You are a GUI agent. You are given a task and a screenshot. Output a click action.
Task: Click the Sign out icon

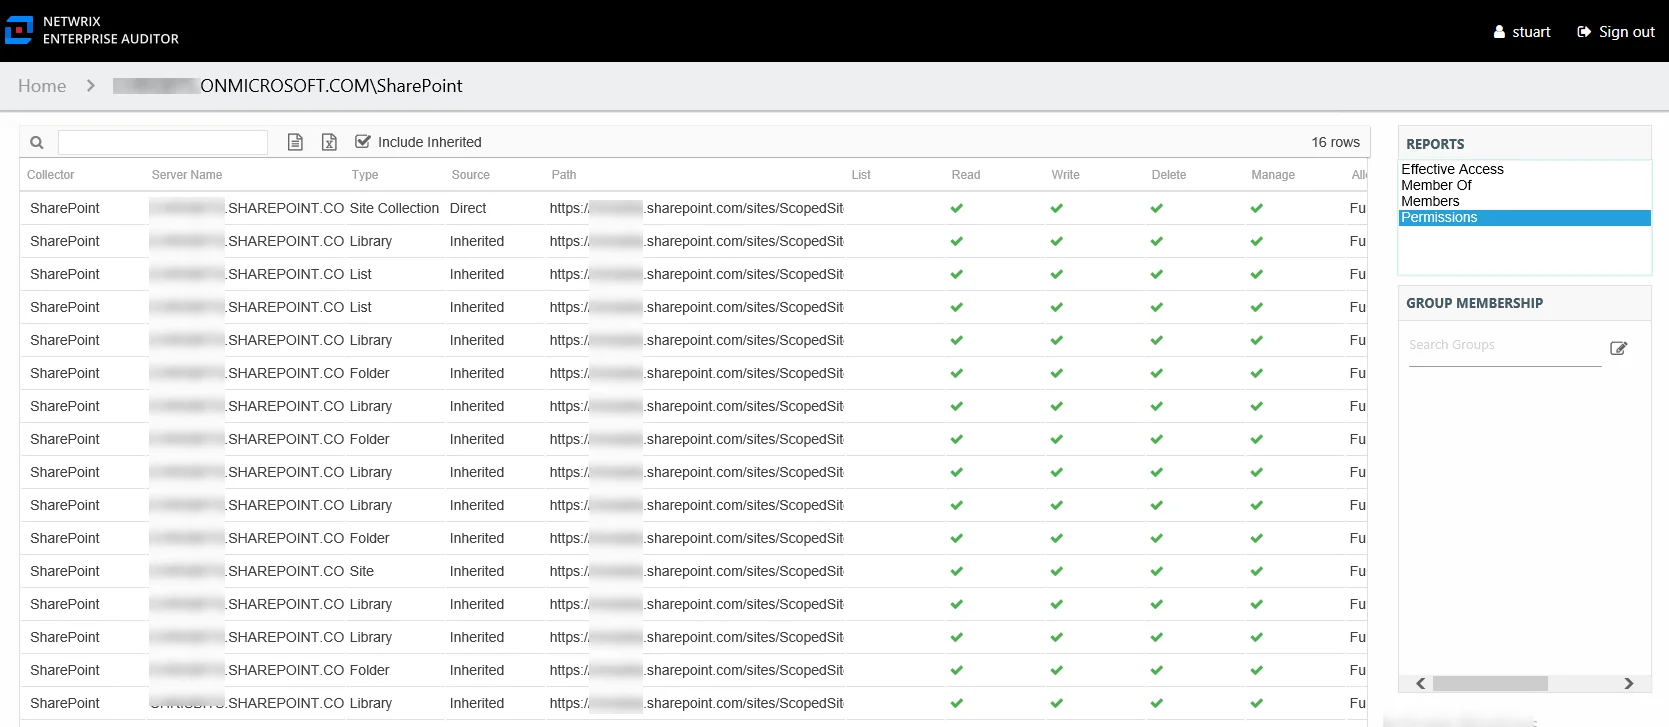coord(1584,32)
